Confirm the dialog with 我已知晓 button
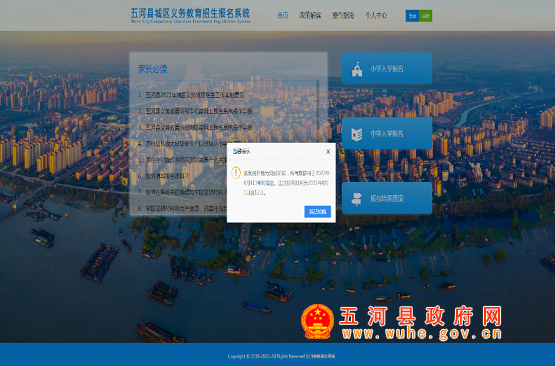Screen dimensions: 555x366 317,212
